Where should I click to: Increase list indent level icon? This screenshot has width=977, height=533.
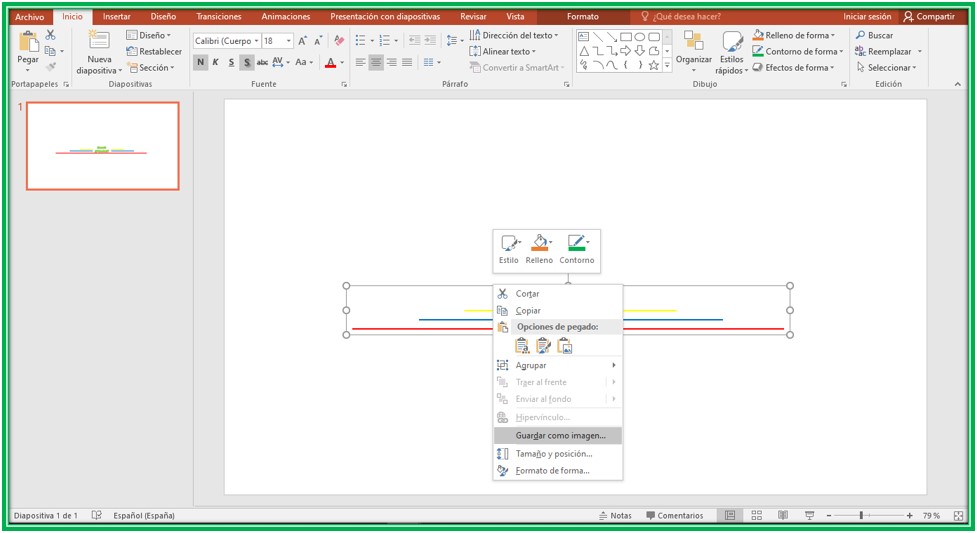click(430, 41)
